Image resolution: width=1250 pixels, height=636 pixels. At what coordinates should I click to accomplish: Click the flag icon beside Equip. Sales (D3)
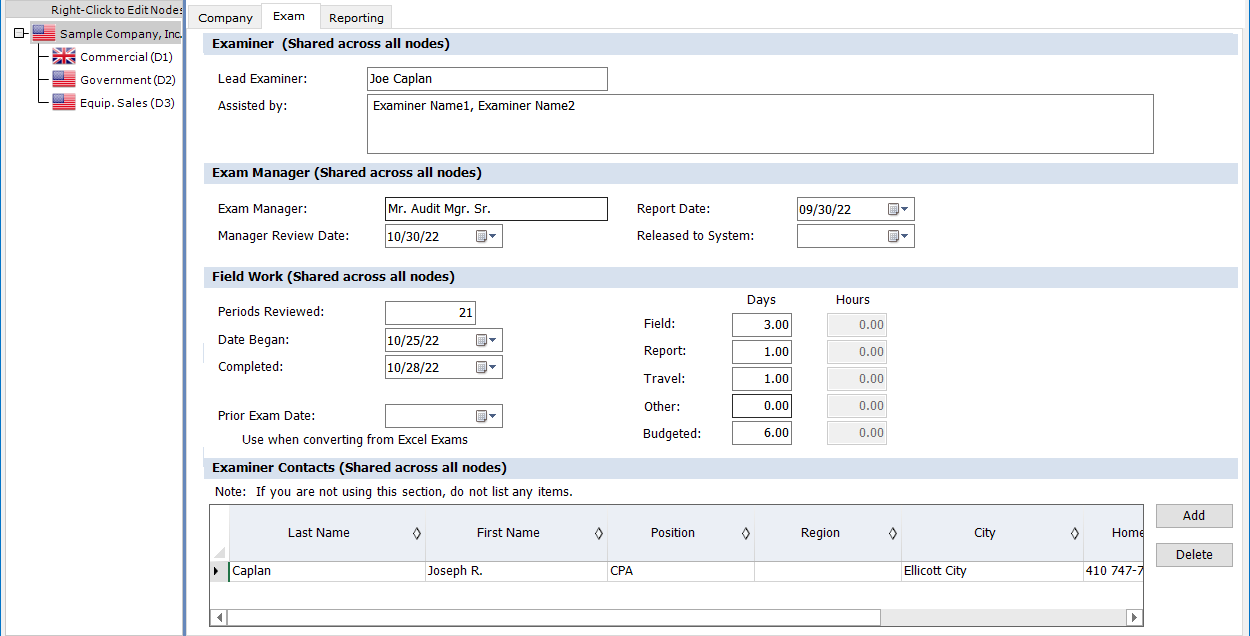(x=64, y=103)
